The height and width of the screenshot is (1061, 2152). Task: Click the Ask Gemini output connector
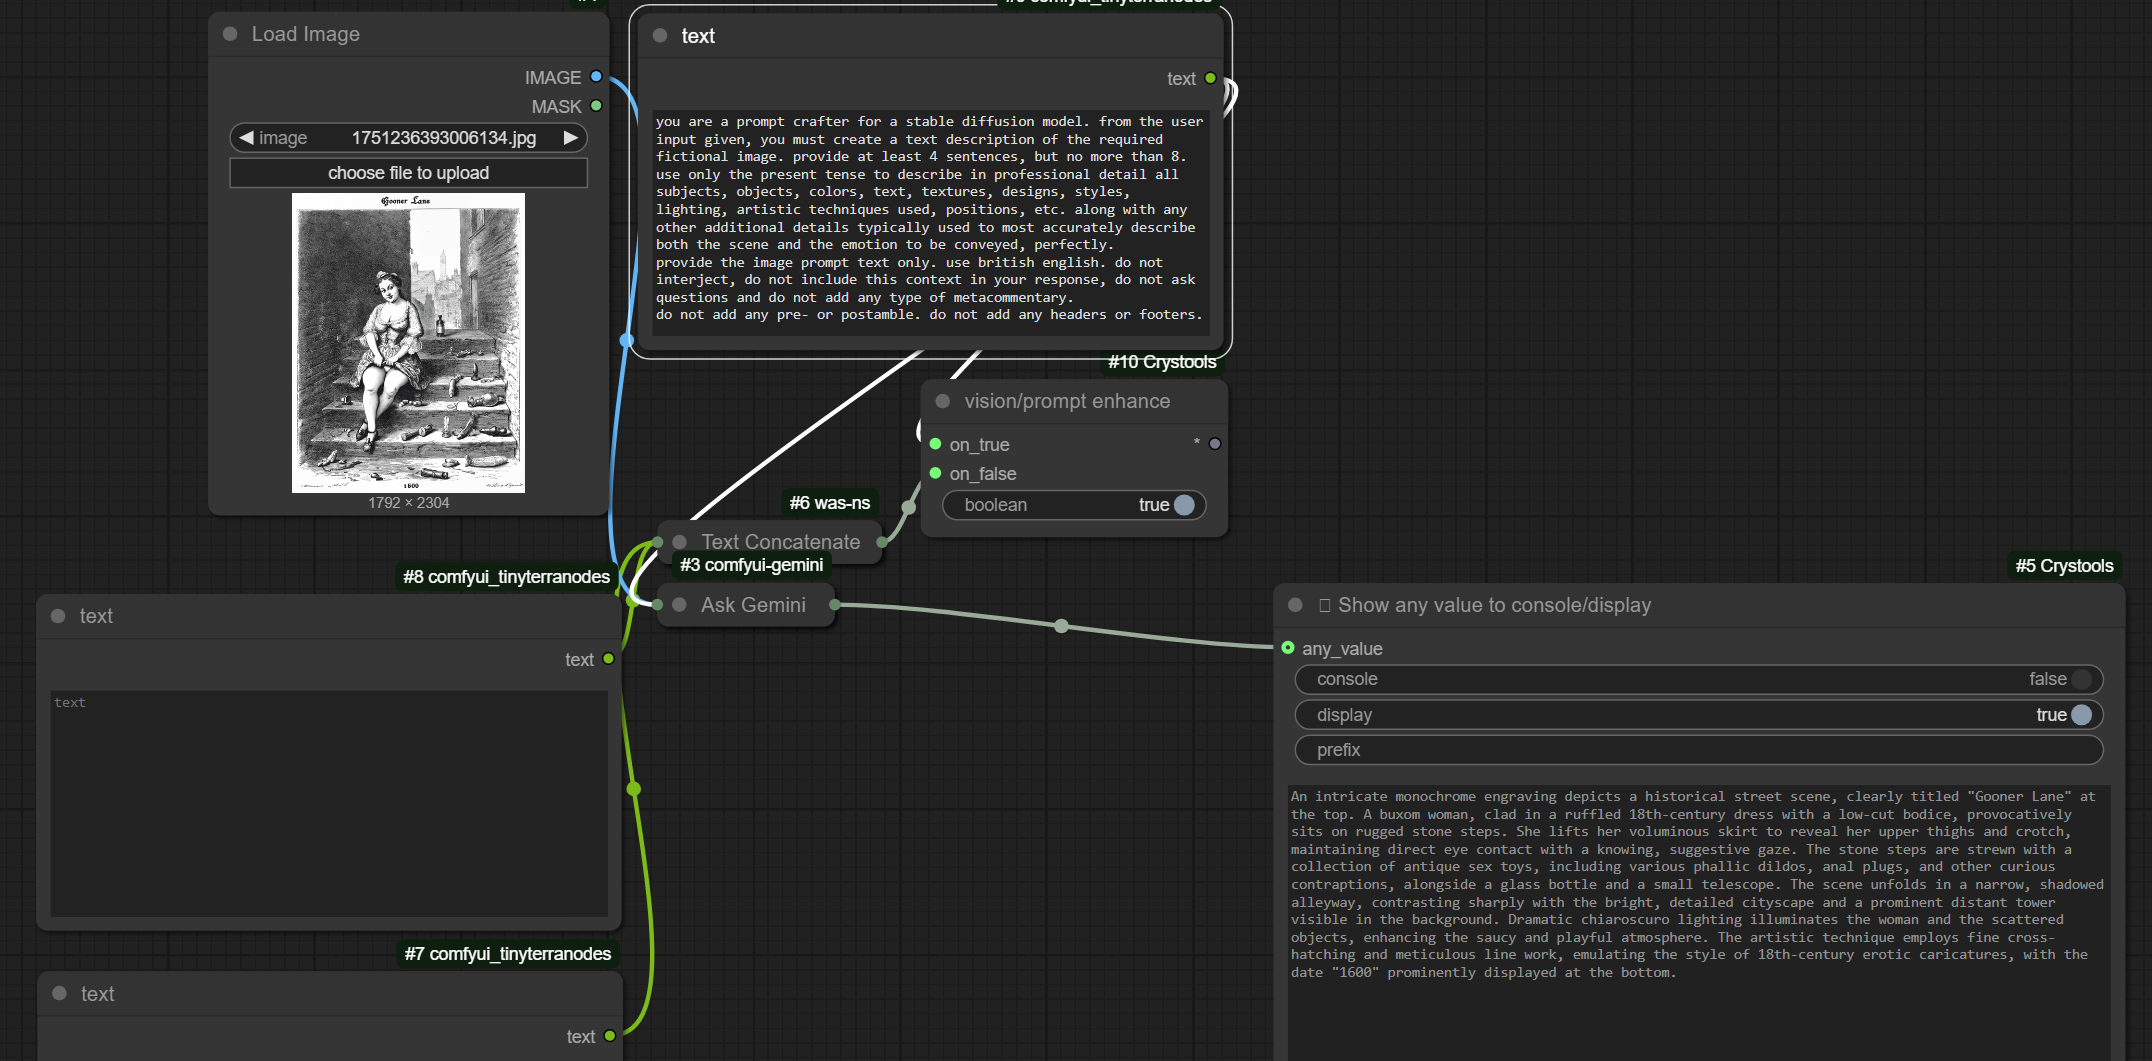(835, 604)
